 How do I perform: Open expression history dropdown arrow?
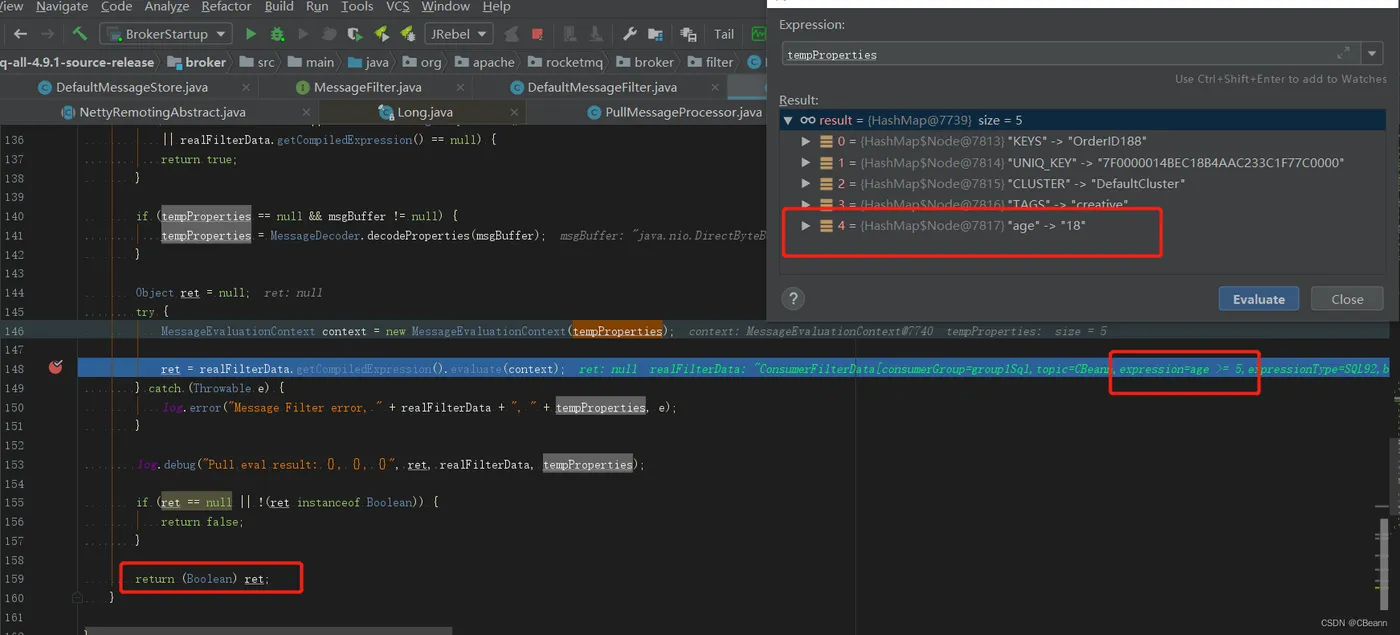[1372, 54]
